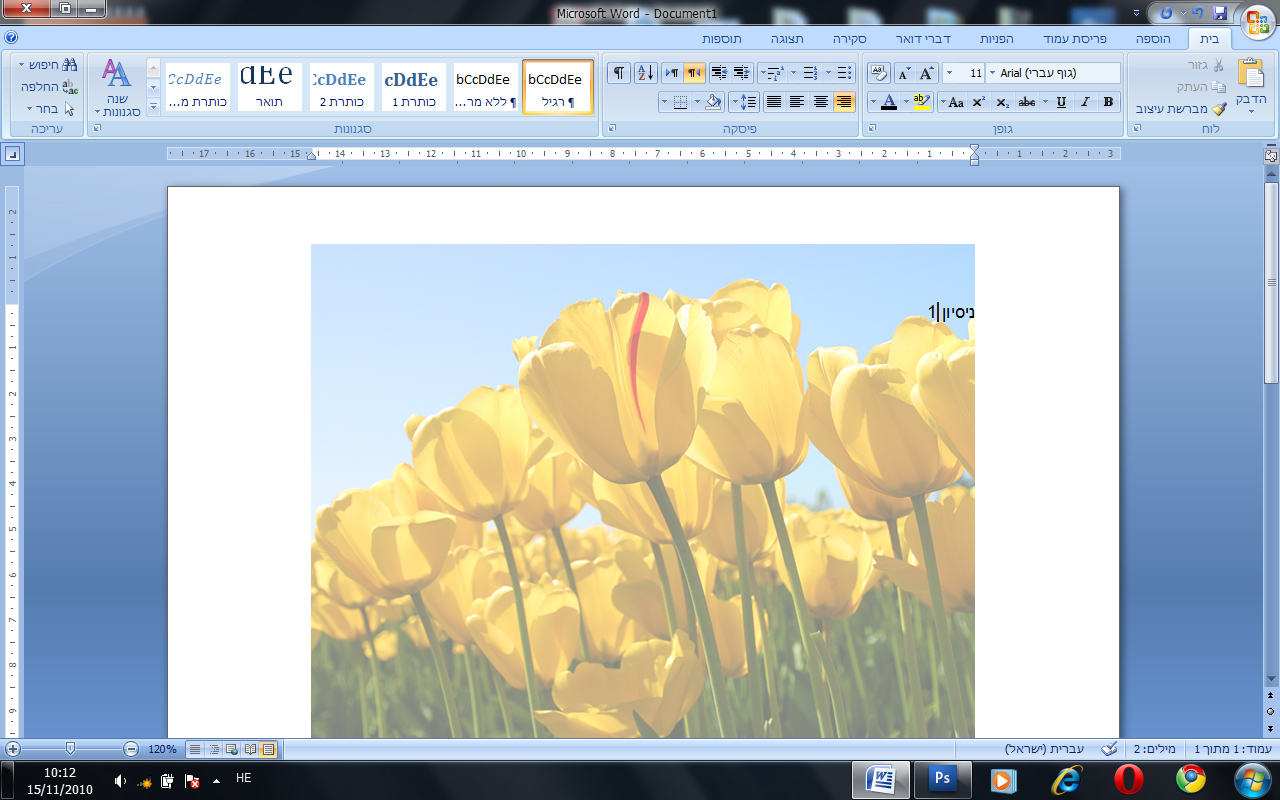Screen dimensions: 1280x800
Task: Apply italic formatting
Action: pyautogui.click(x=1084, y=102)
